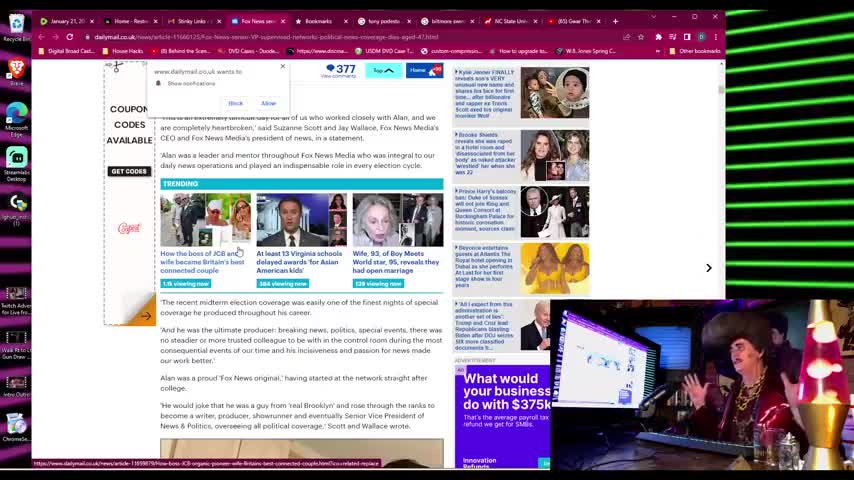
Task: Open the Boy Meets World star headline link
Action: tap(396, 262)
